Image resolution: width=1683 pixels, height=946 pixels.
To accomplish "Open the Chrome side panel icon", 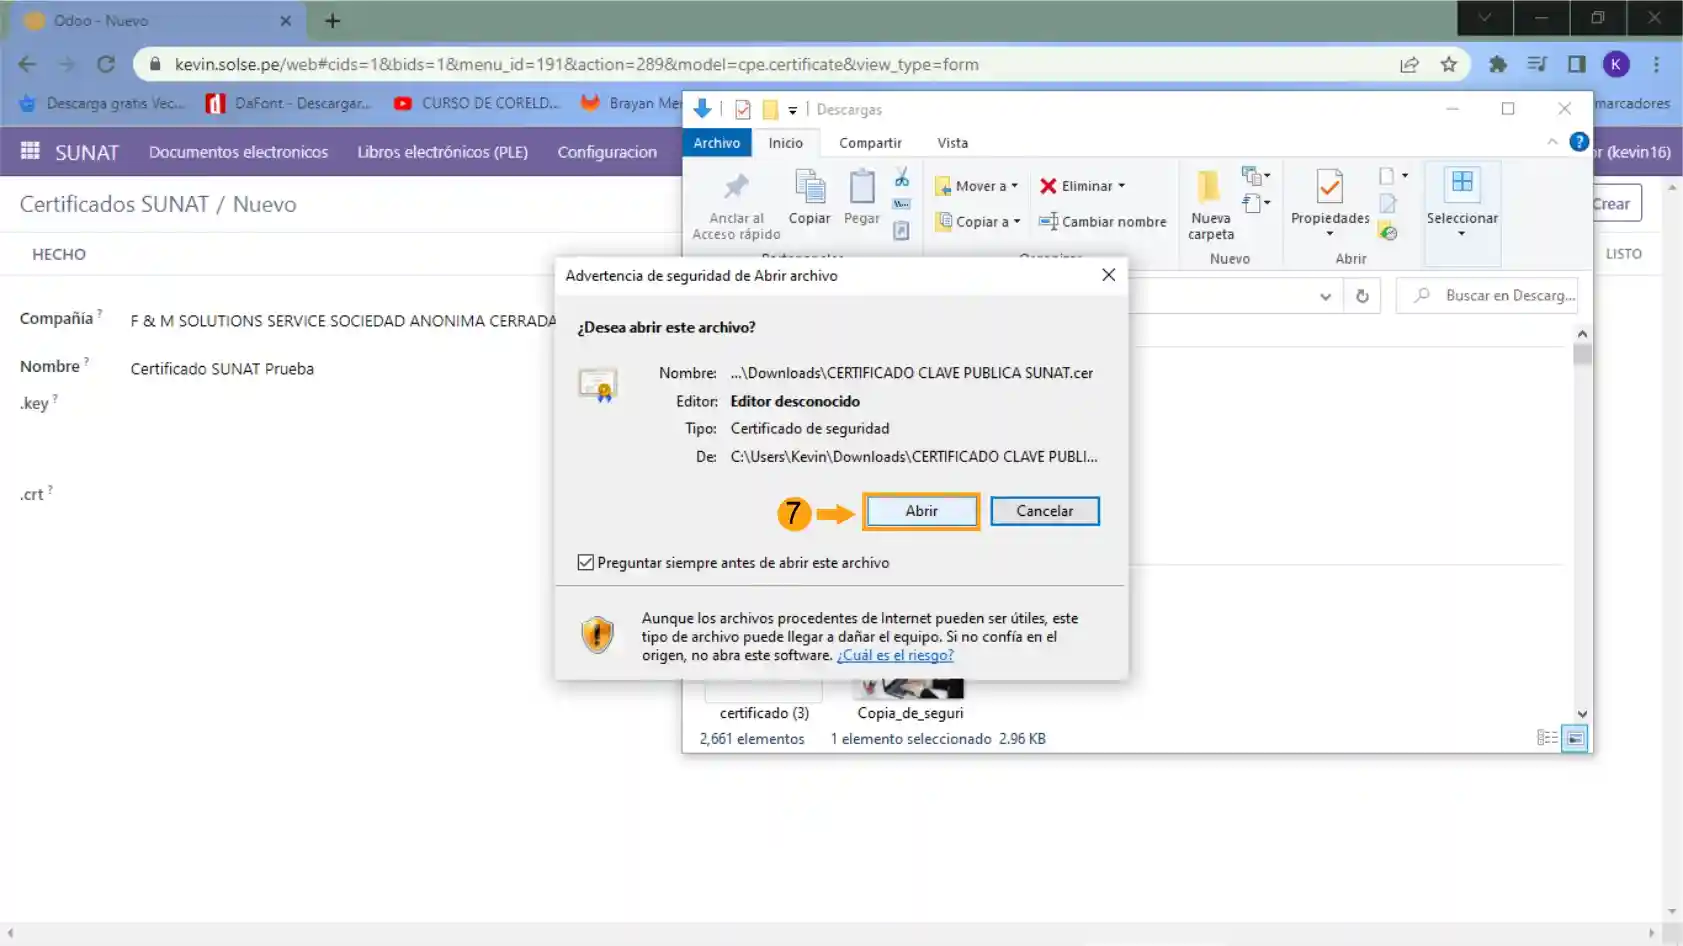I will [x=1576, y=64].
